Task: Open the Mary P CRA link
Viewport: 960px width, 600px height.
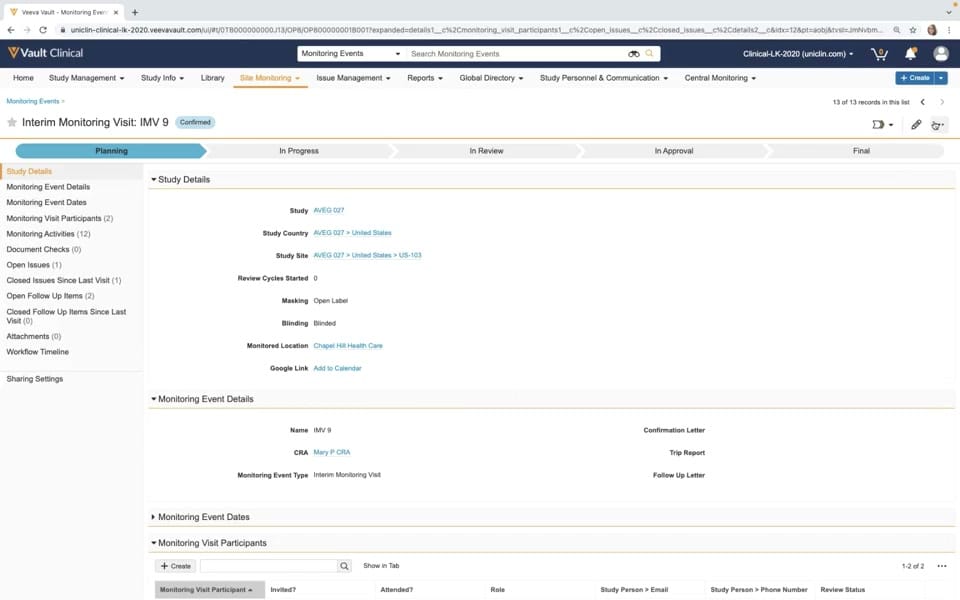Action: [x=332, y=452]
